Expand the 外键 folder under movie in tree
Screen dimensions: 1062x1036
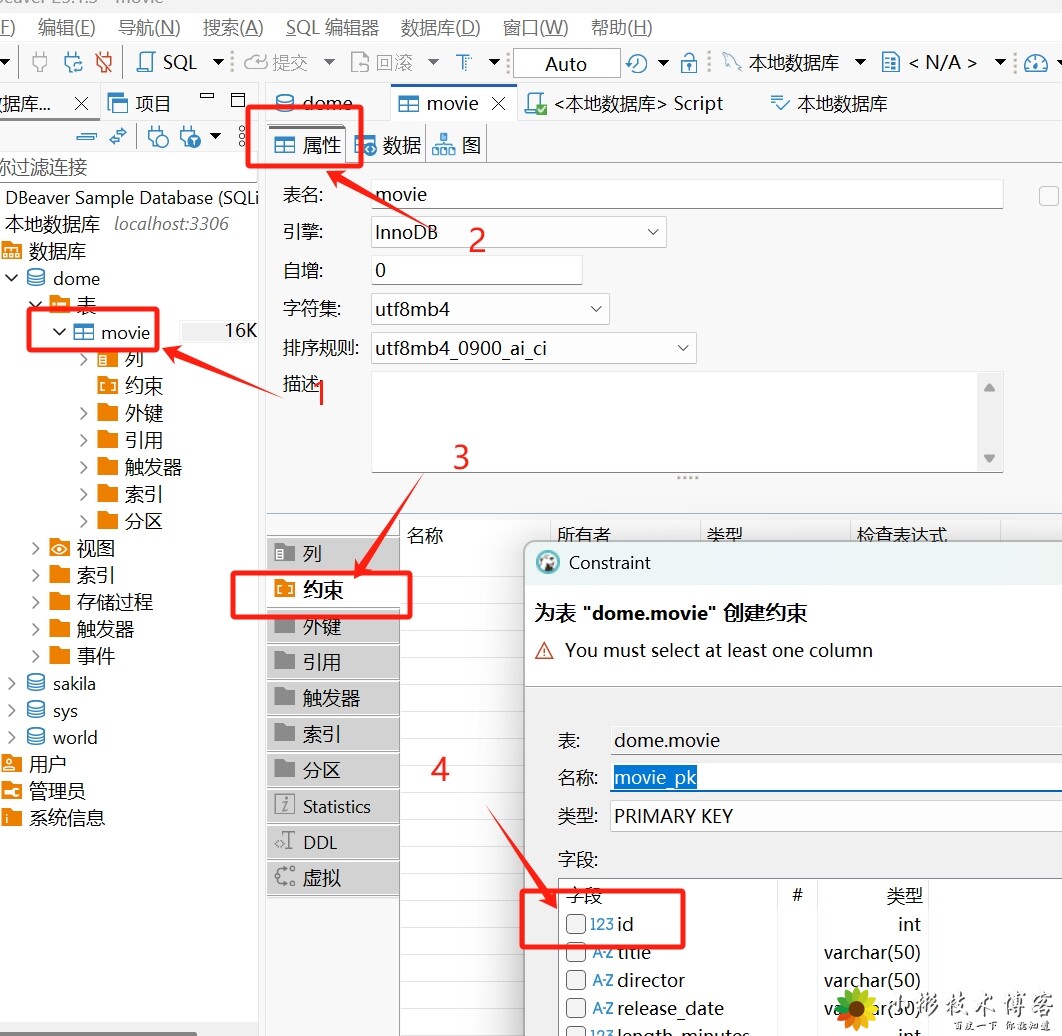[83, 413]
